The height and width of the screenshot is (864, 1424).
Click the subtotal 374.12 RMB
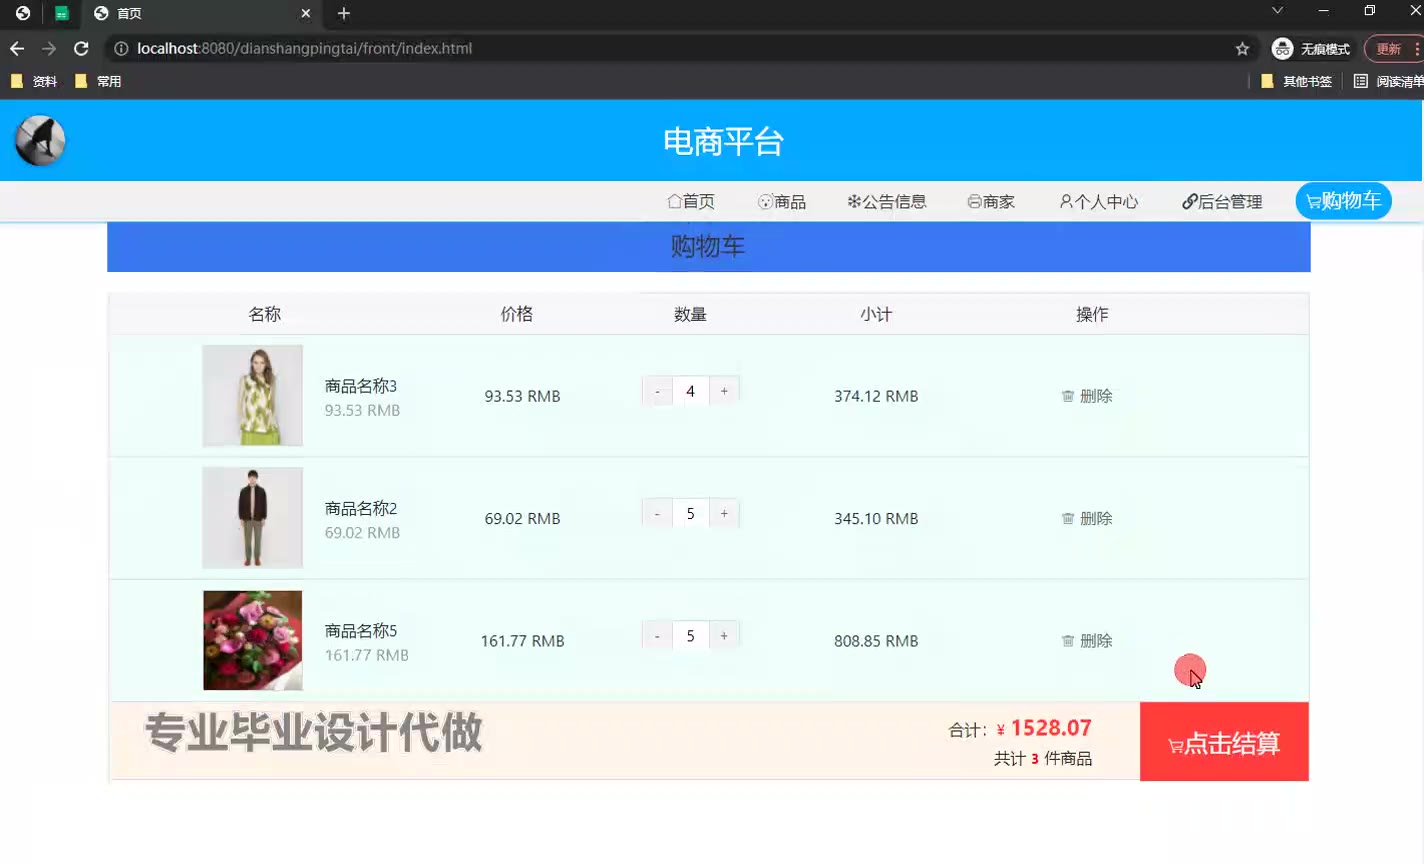click(876, 396)
